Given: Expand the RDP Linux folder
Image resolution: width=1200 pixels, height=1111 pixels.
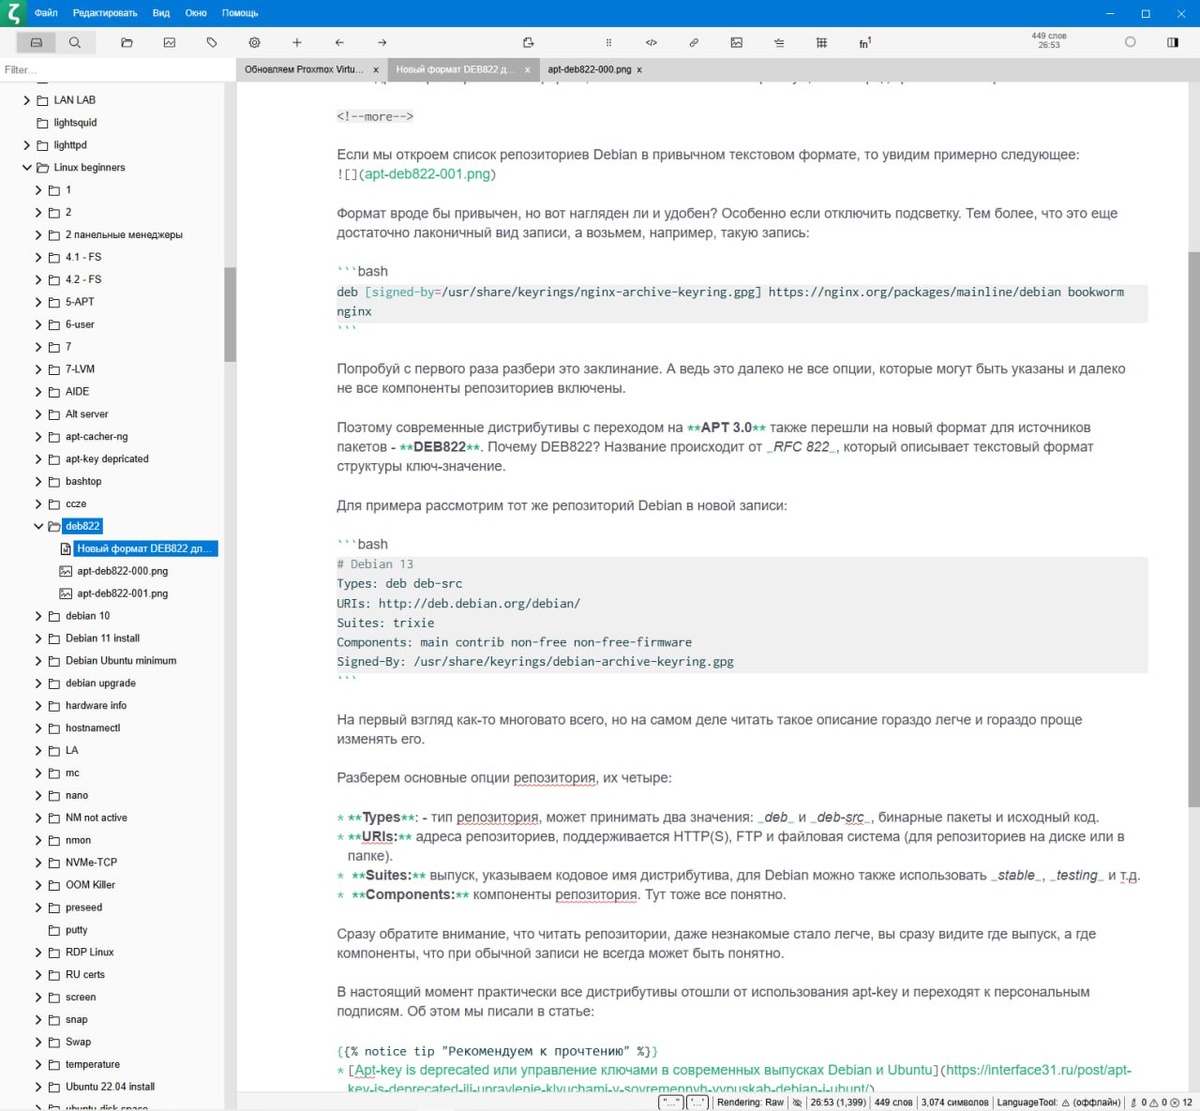Looking at the screenshot, I should click(39, 952).
